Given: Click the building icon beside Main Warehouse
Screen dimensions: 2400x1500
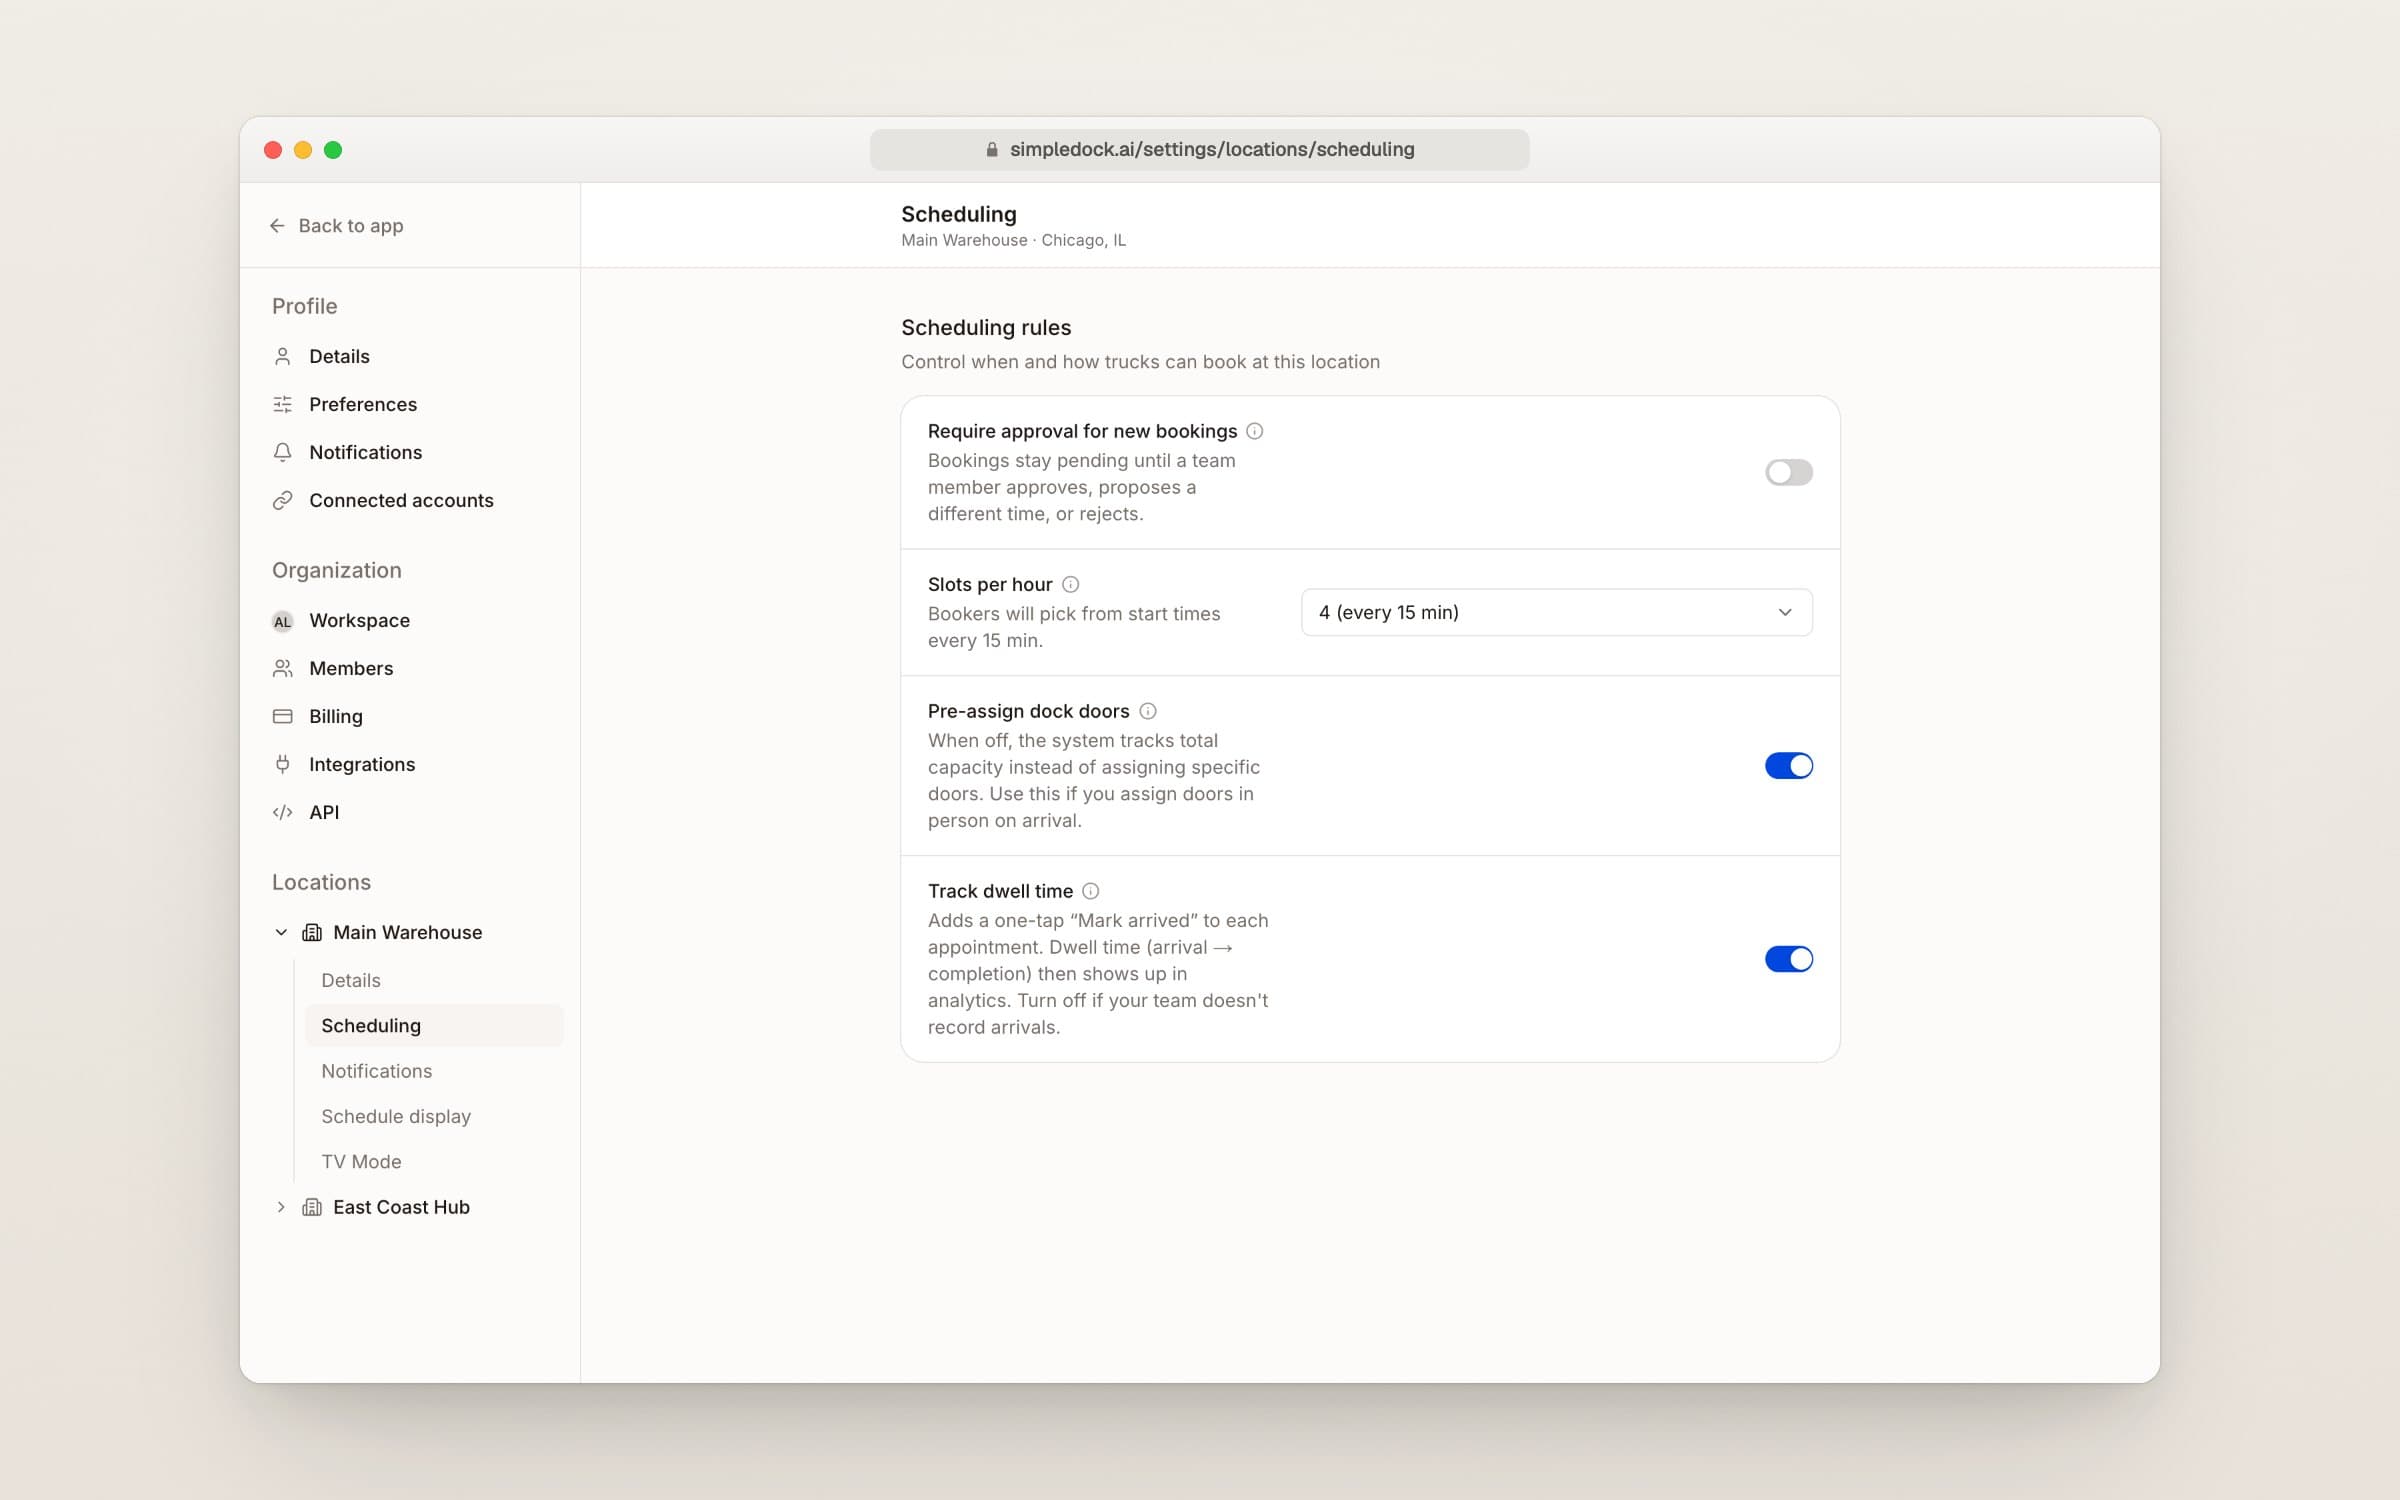Looking at the screenshot, I should click(312, 932).
